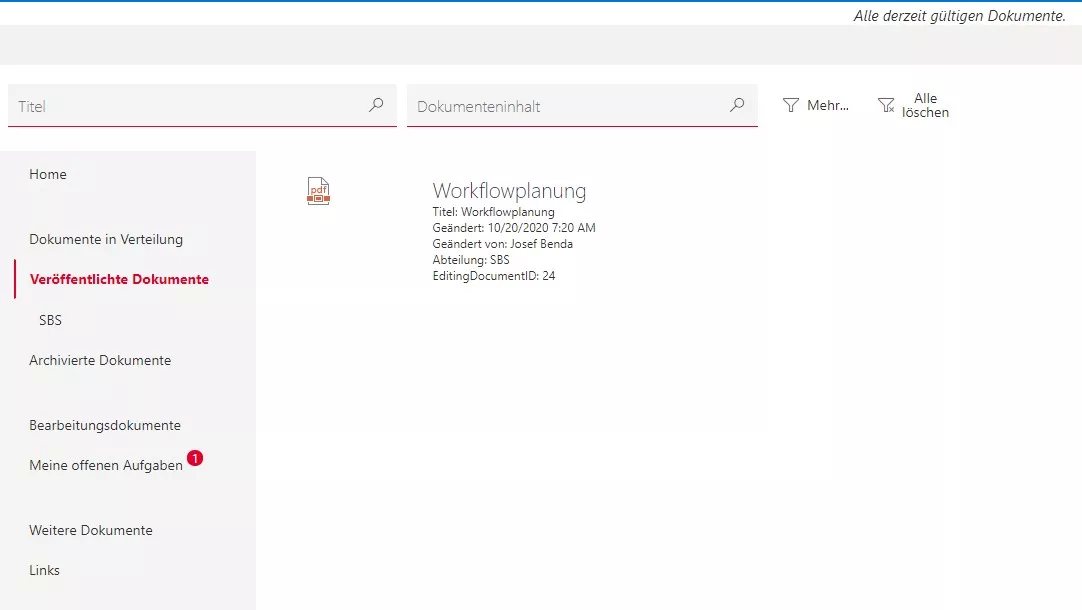Open the SBS subcategory
Screen dimensions: 1082x610
[49, 319]
